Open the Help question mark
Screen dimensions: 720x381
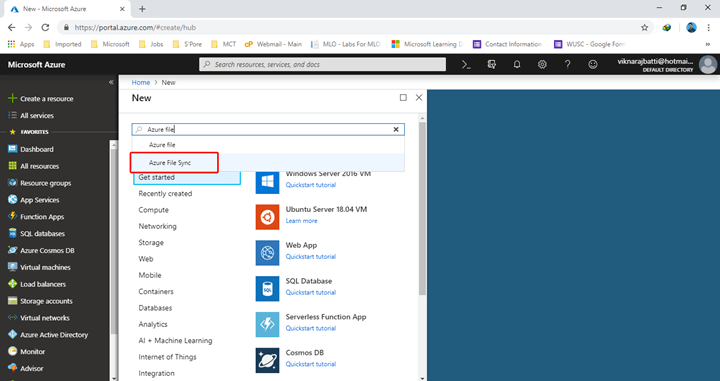coord(568,65)
